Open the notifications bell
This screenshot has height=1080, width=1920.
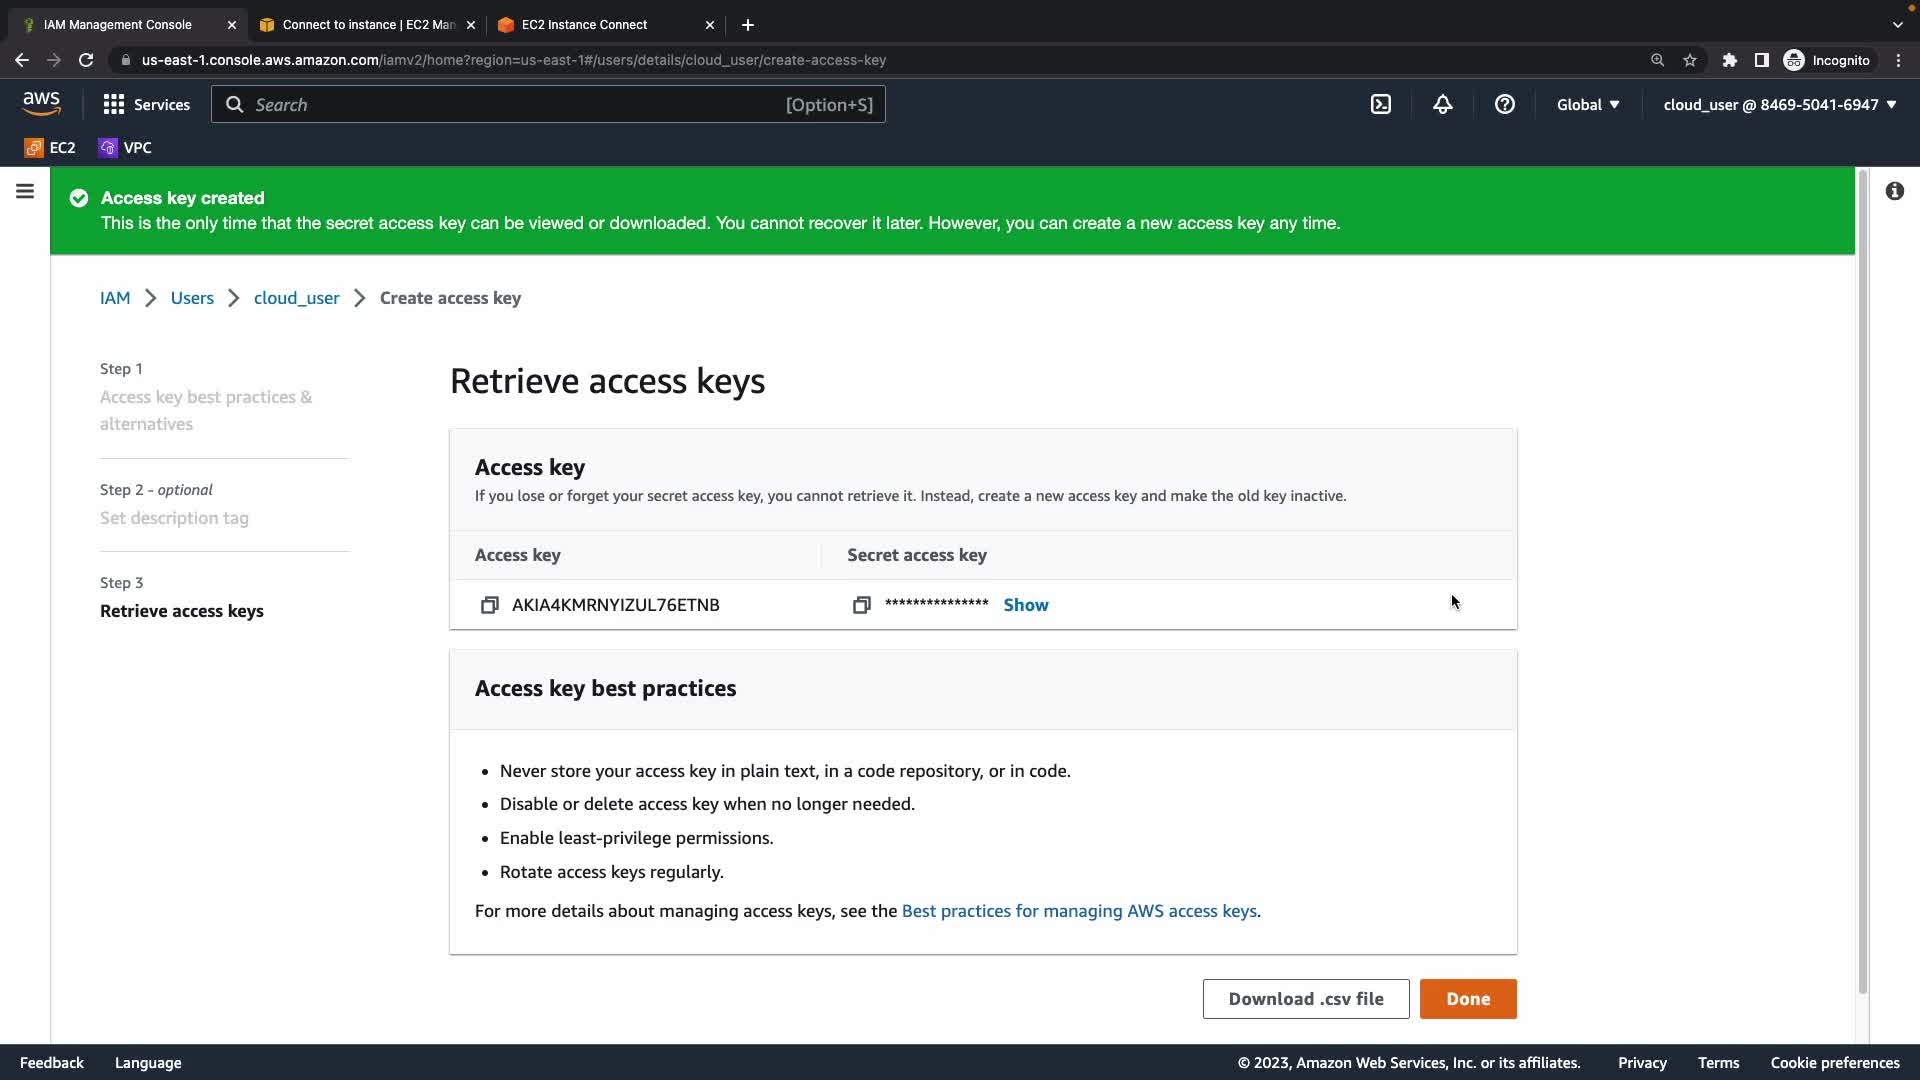1442,105
